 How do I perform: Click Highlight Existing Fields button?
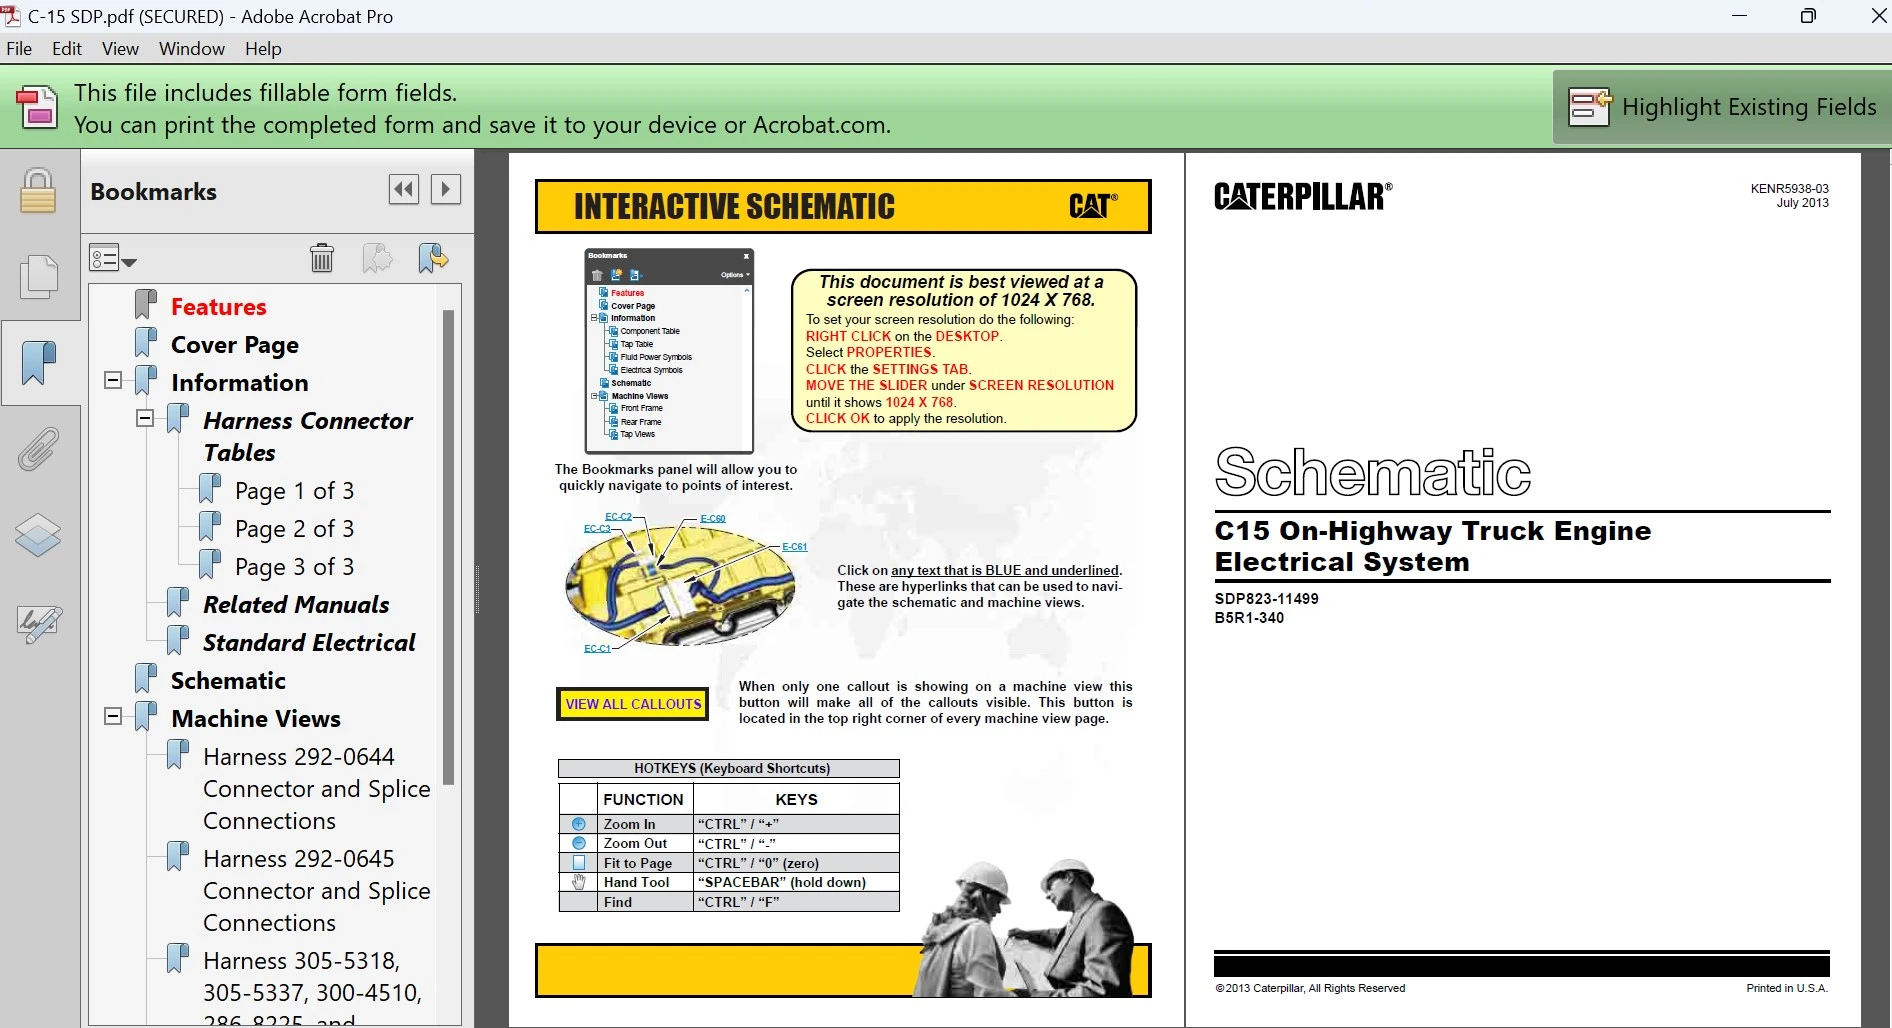(1721, 107)
